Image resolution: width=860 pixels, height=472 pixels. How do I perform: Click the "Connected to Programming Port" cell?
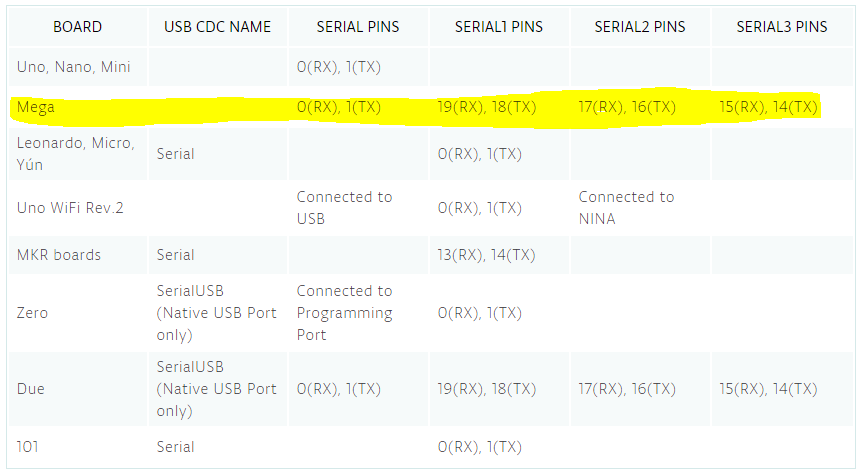pos(344,313)
